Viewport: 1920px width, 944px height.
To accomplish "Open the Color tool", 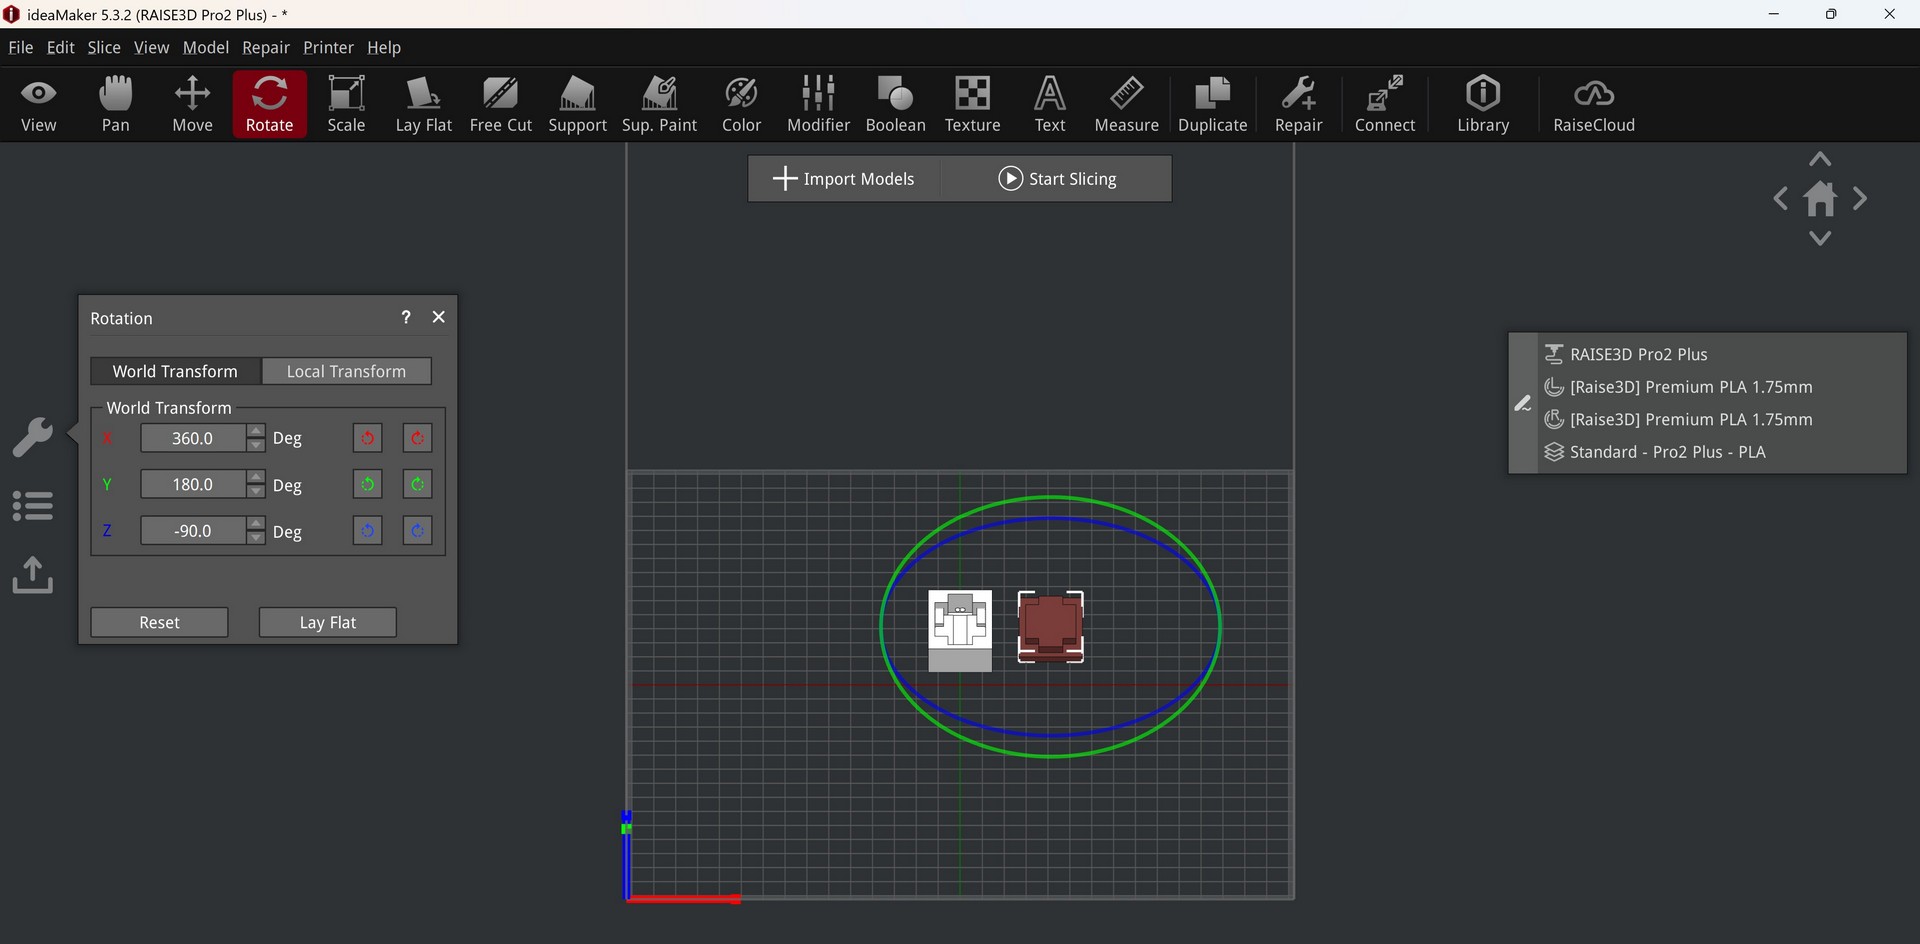I will pyautogui.click(x=742, y=104).
